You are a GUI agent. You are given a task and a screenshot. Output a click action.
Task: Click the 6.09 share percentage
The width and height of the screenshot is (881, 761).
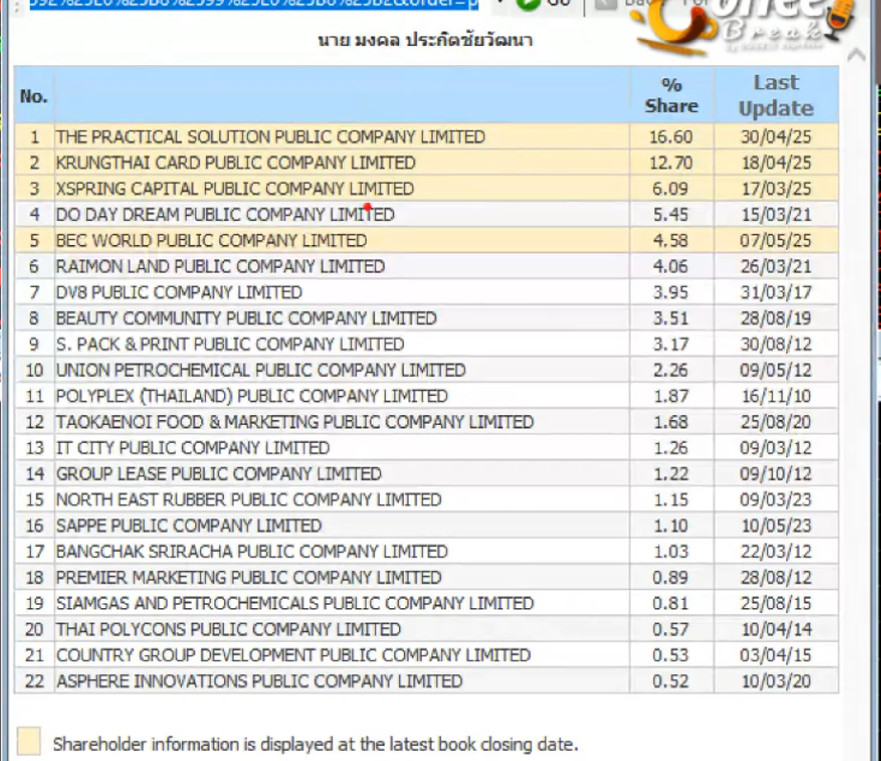(x=670, y=188)
